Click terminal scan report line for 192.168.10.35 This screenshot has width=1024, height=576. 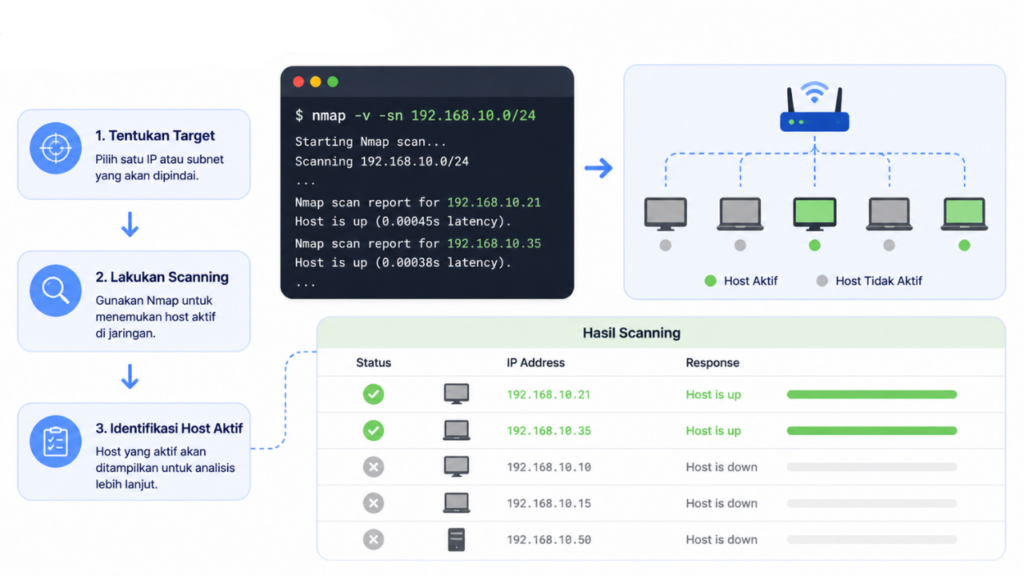tap(417, 244)
